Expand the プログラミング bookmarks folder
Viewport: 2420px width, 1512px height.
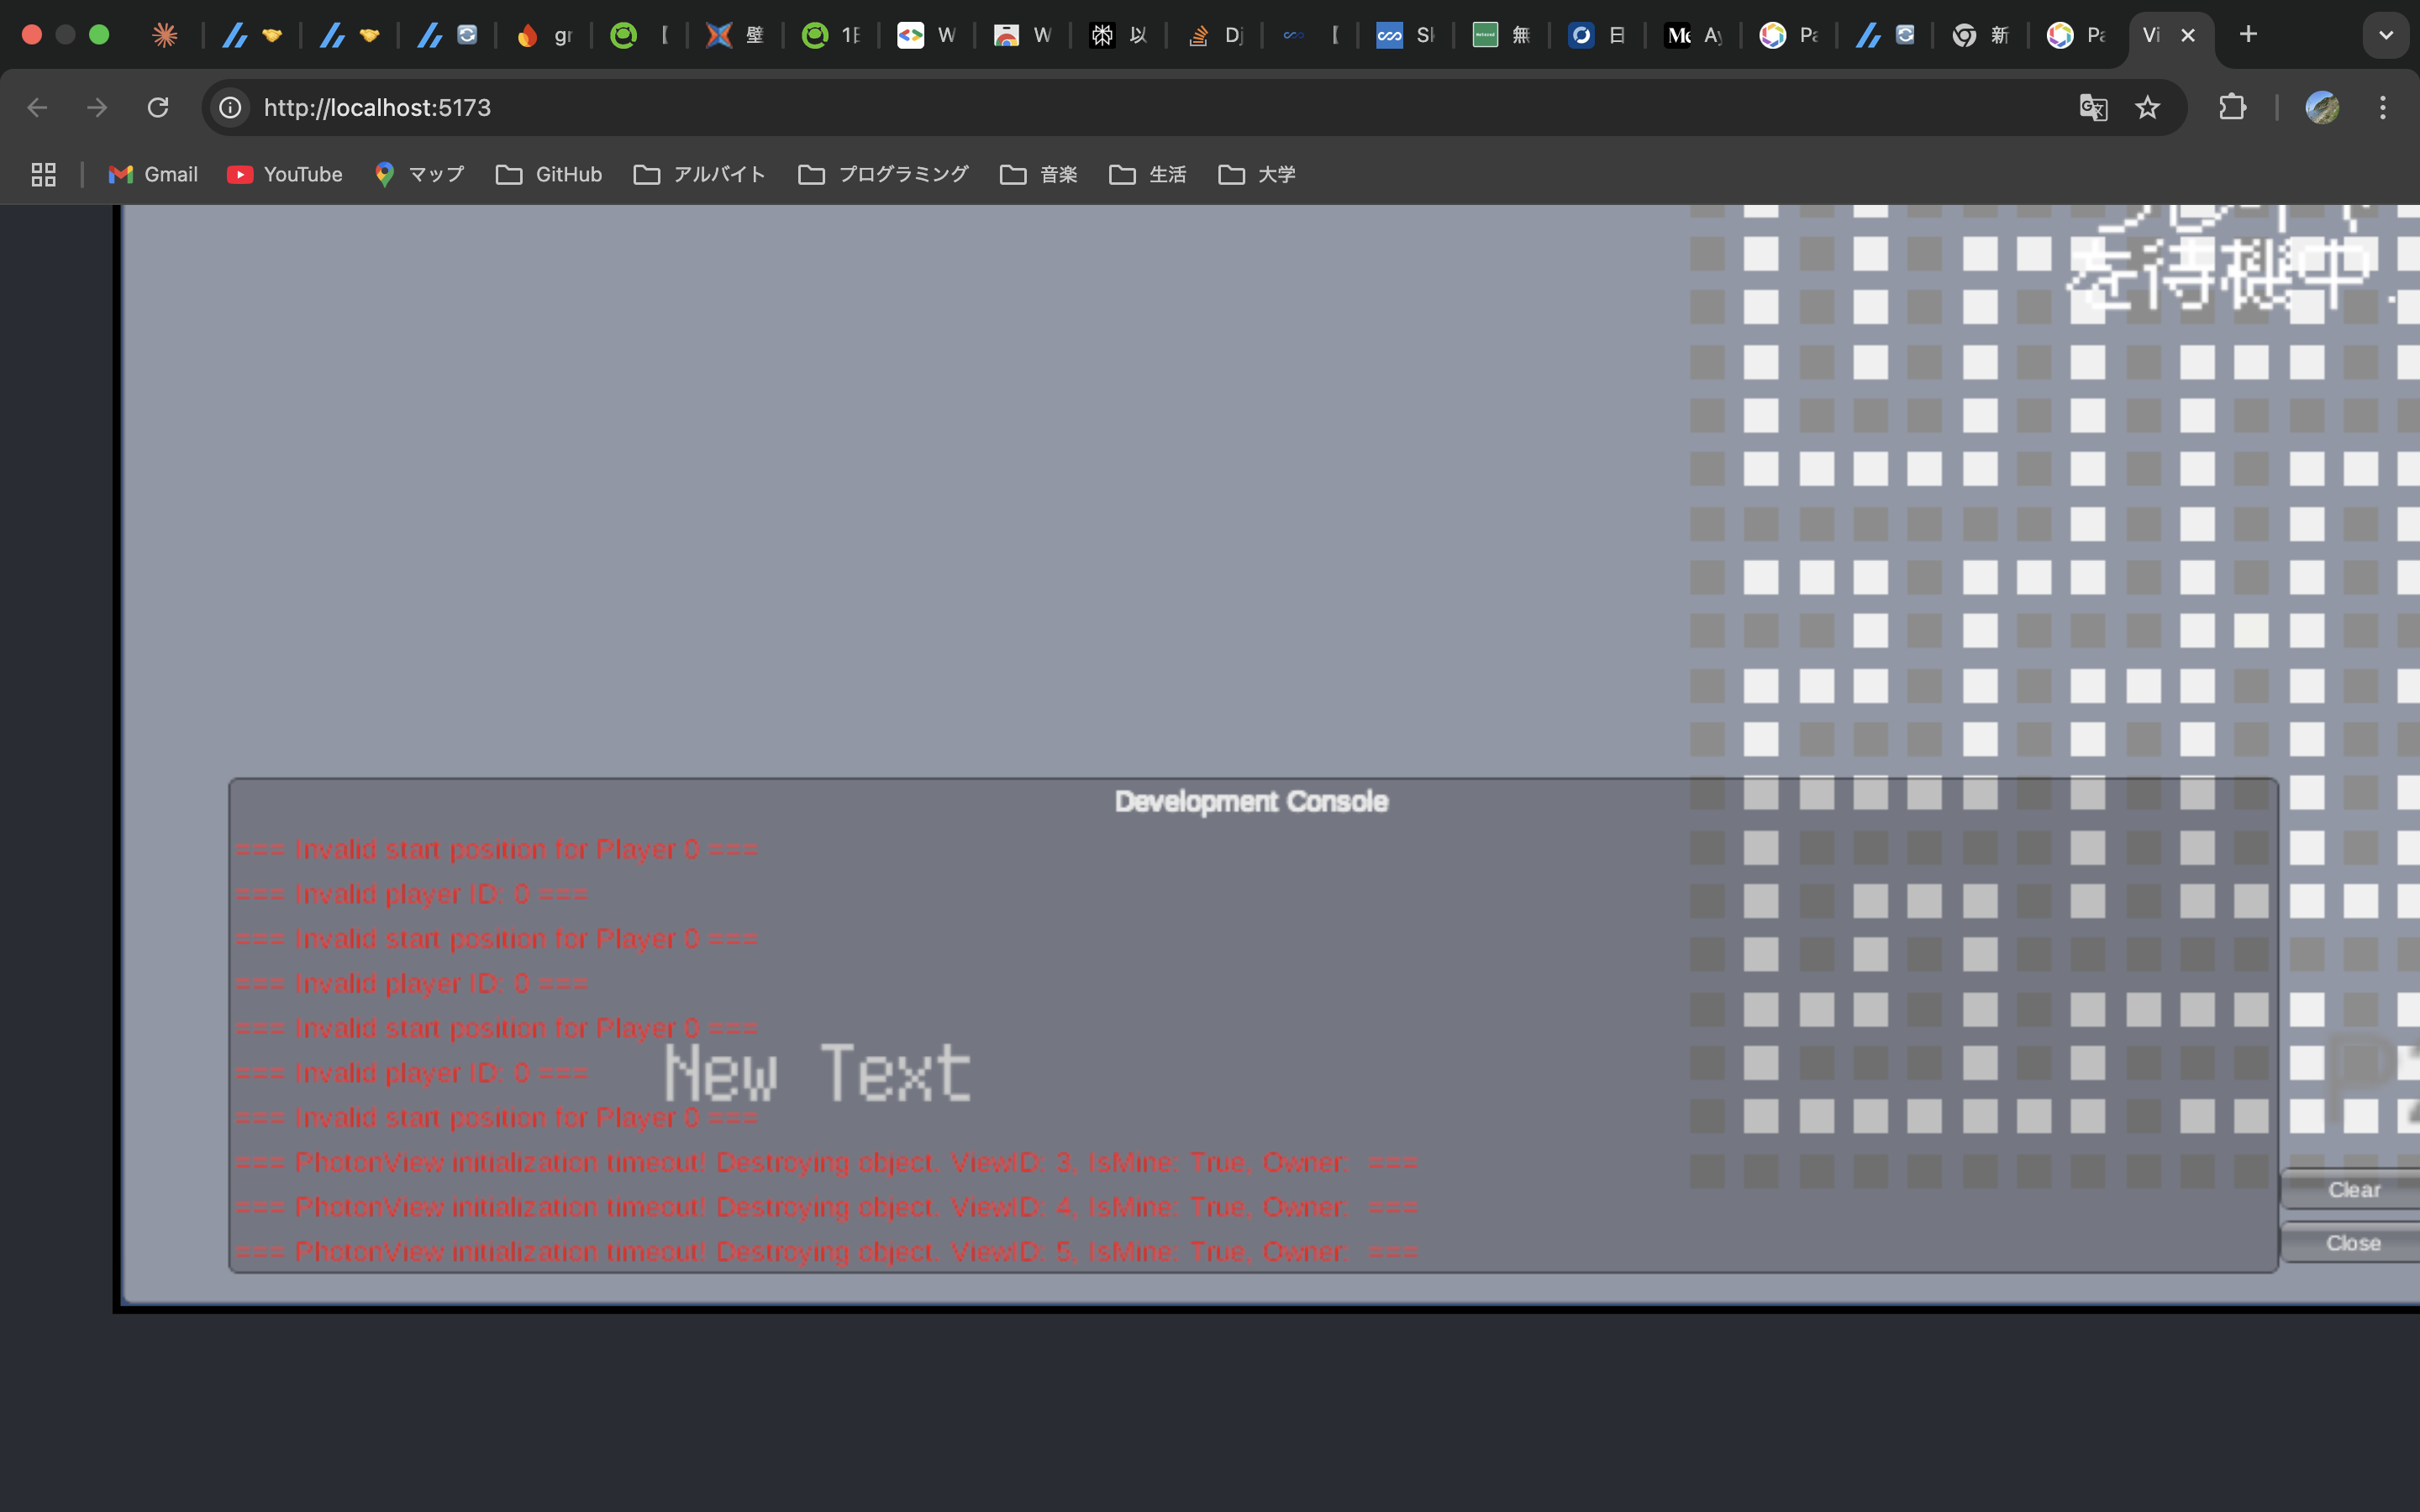coord(883,175)
